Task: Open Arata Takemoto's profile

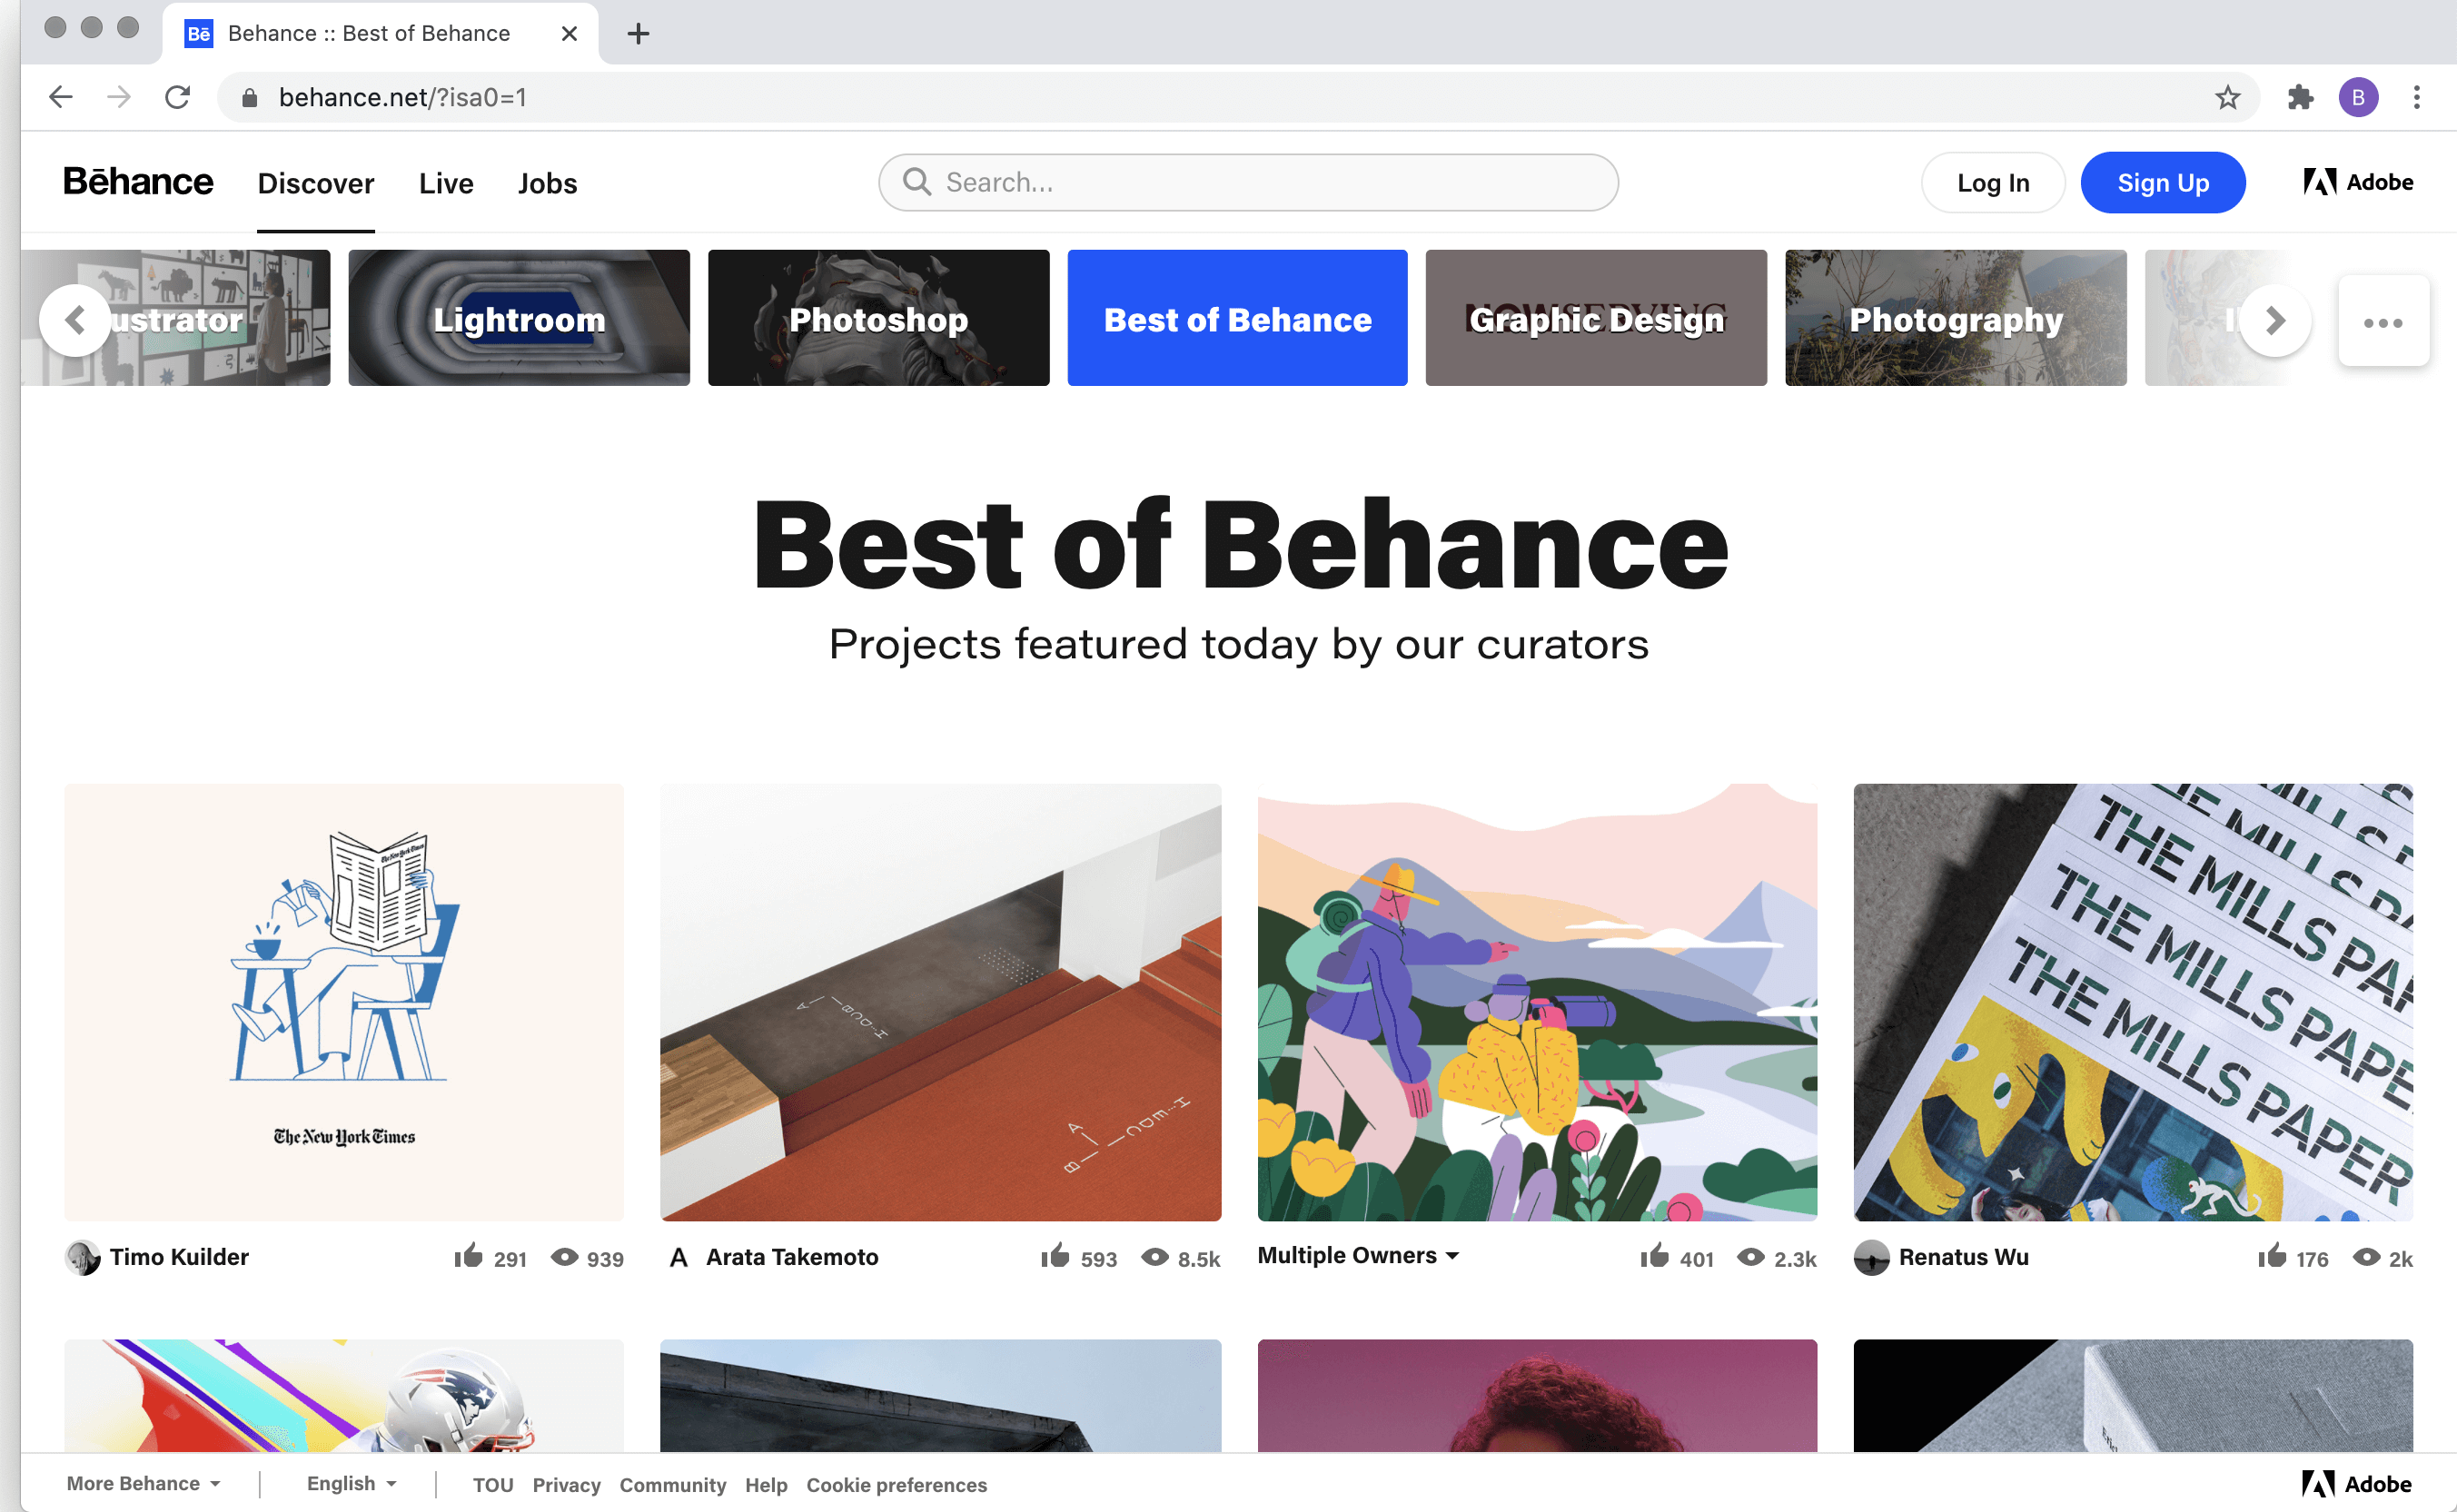Action: point(792,1257)
